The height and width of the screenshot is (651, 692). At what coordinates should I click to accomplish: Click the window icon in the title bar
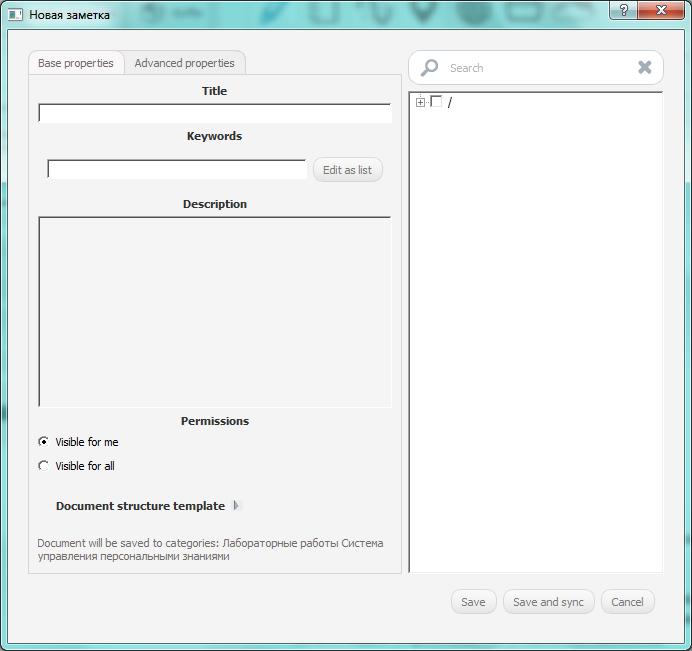pyautogui.click(x=15, y=15)
